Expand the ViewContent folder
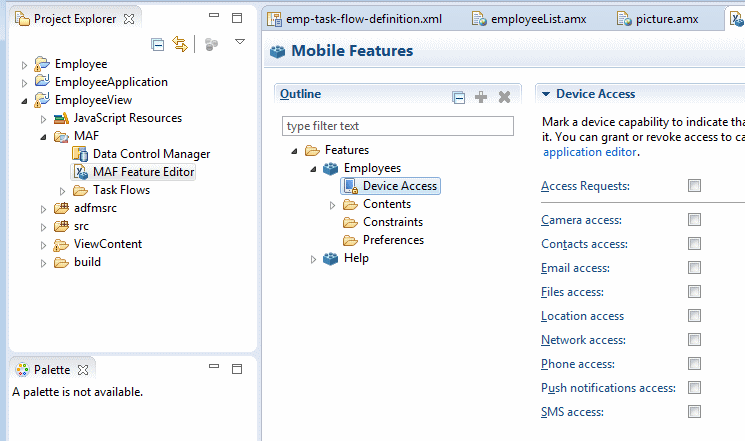This screenshot has width=745, height=441. (x=43, y=246)
